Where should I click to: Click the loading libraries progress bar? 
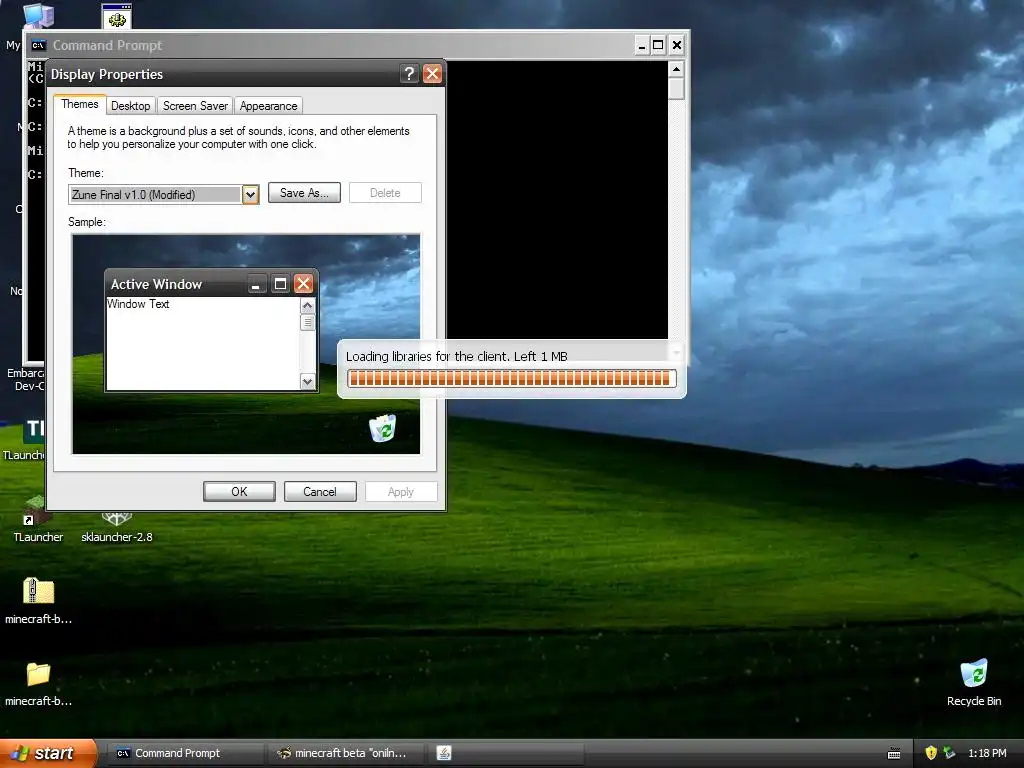(511, 378)
